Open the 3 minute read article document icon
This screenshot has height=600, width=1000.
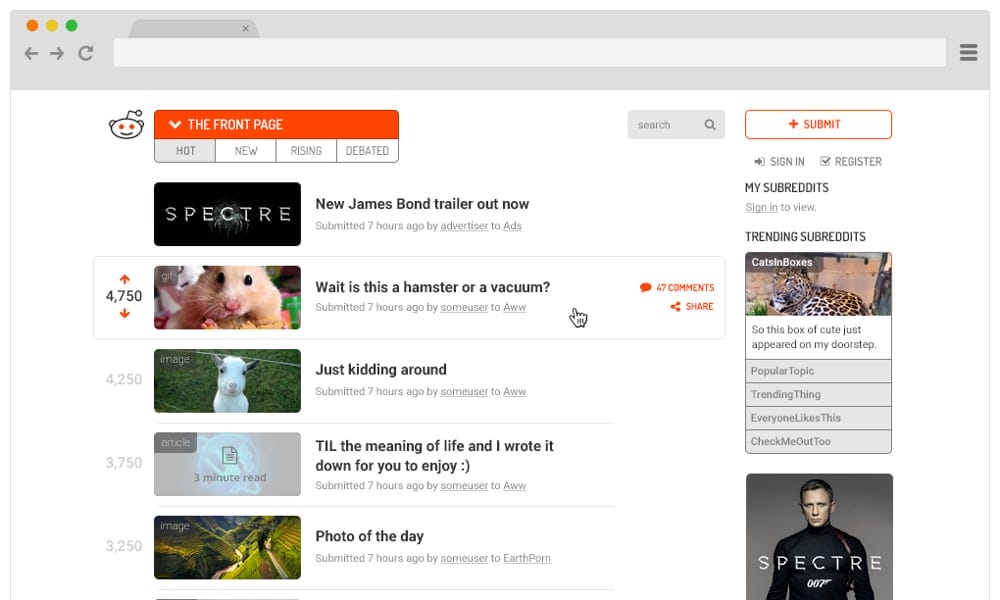coord(227,456)
